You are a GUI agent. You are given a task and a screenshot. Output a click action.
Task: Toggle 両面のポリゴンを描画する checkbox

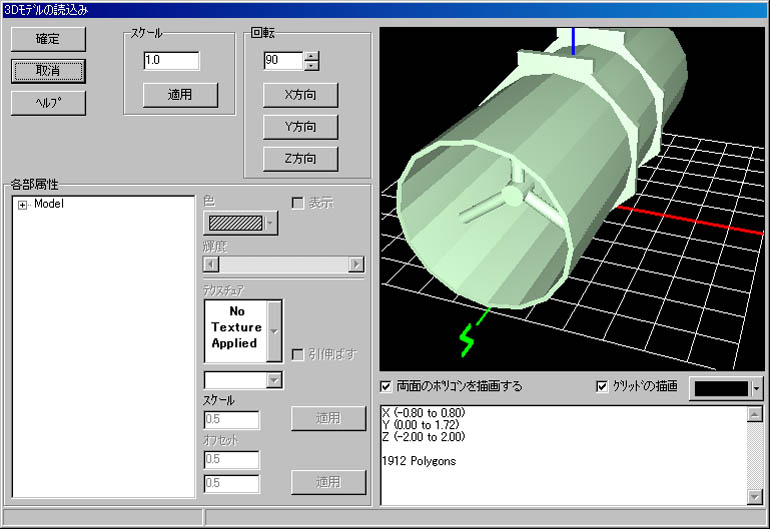(x=386, y=387)
